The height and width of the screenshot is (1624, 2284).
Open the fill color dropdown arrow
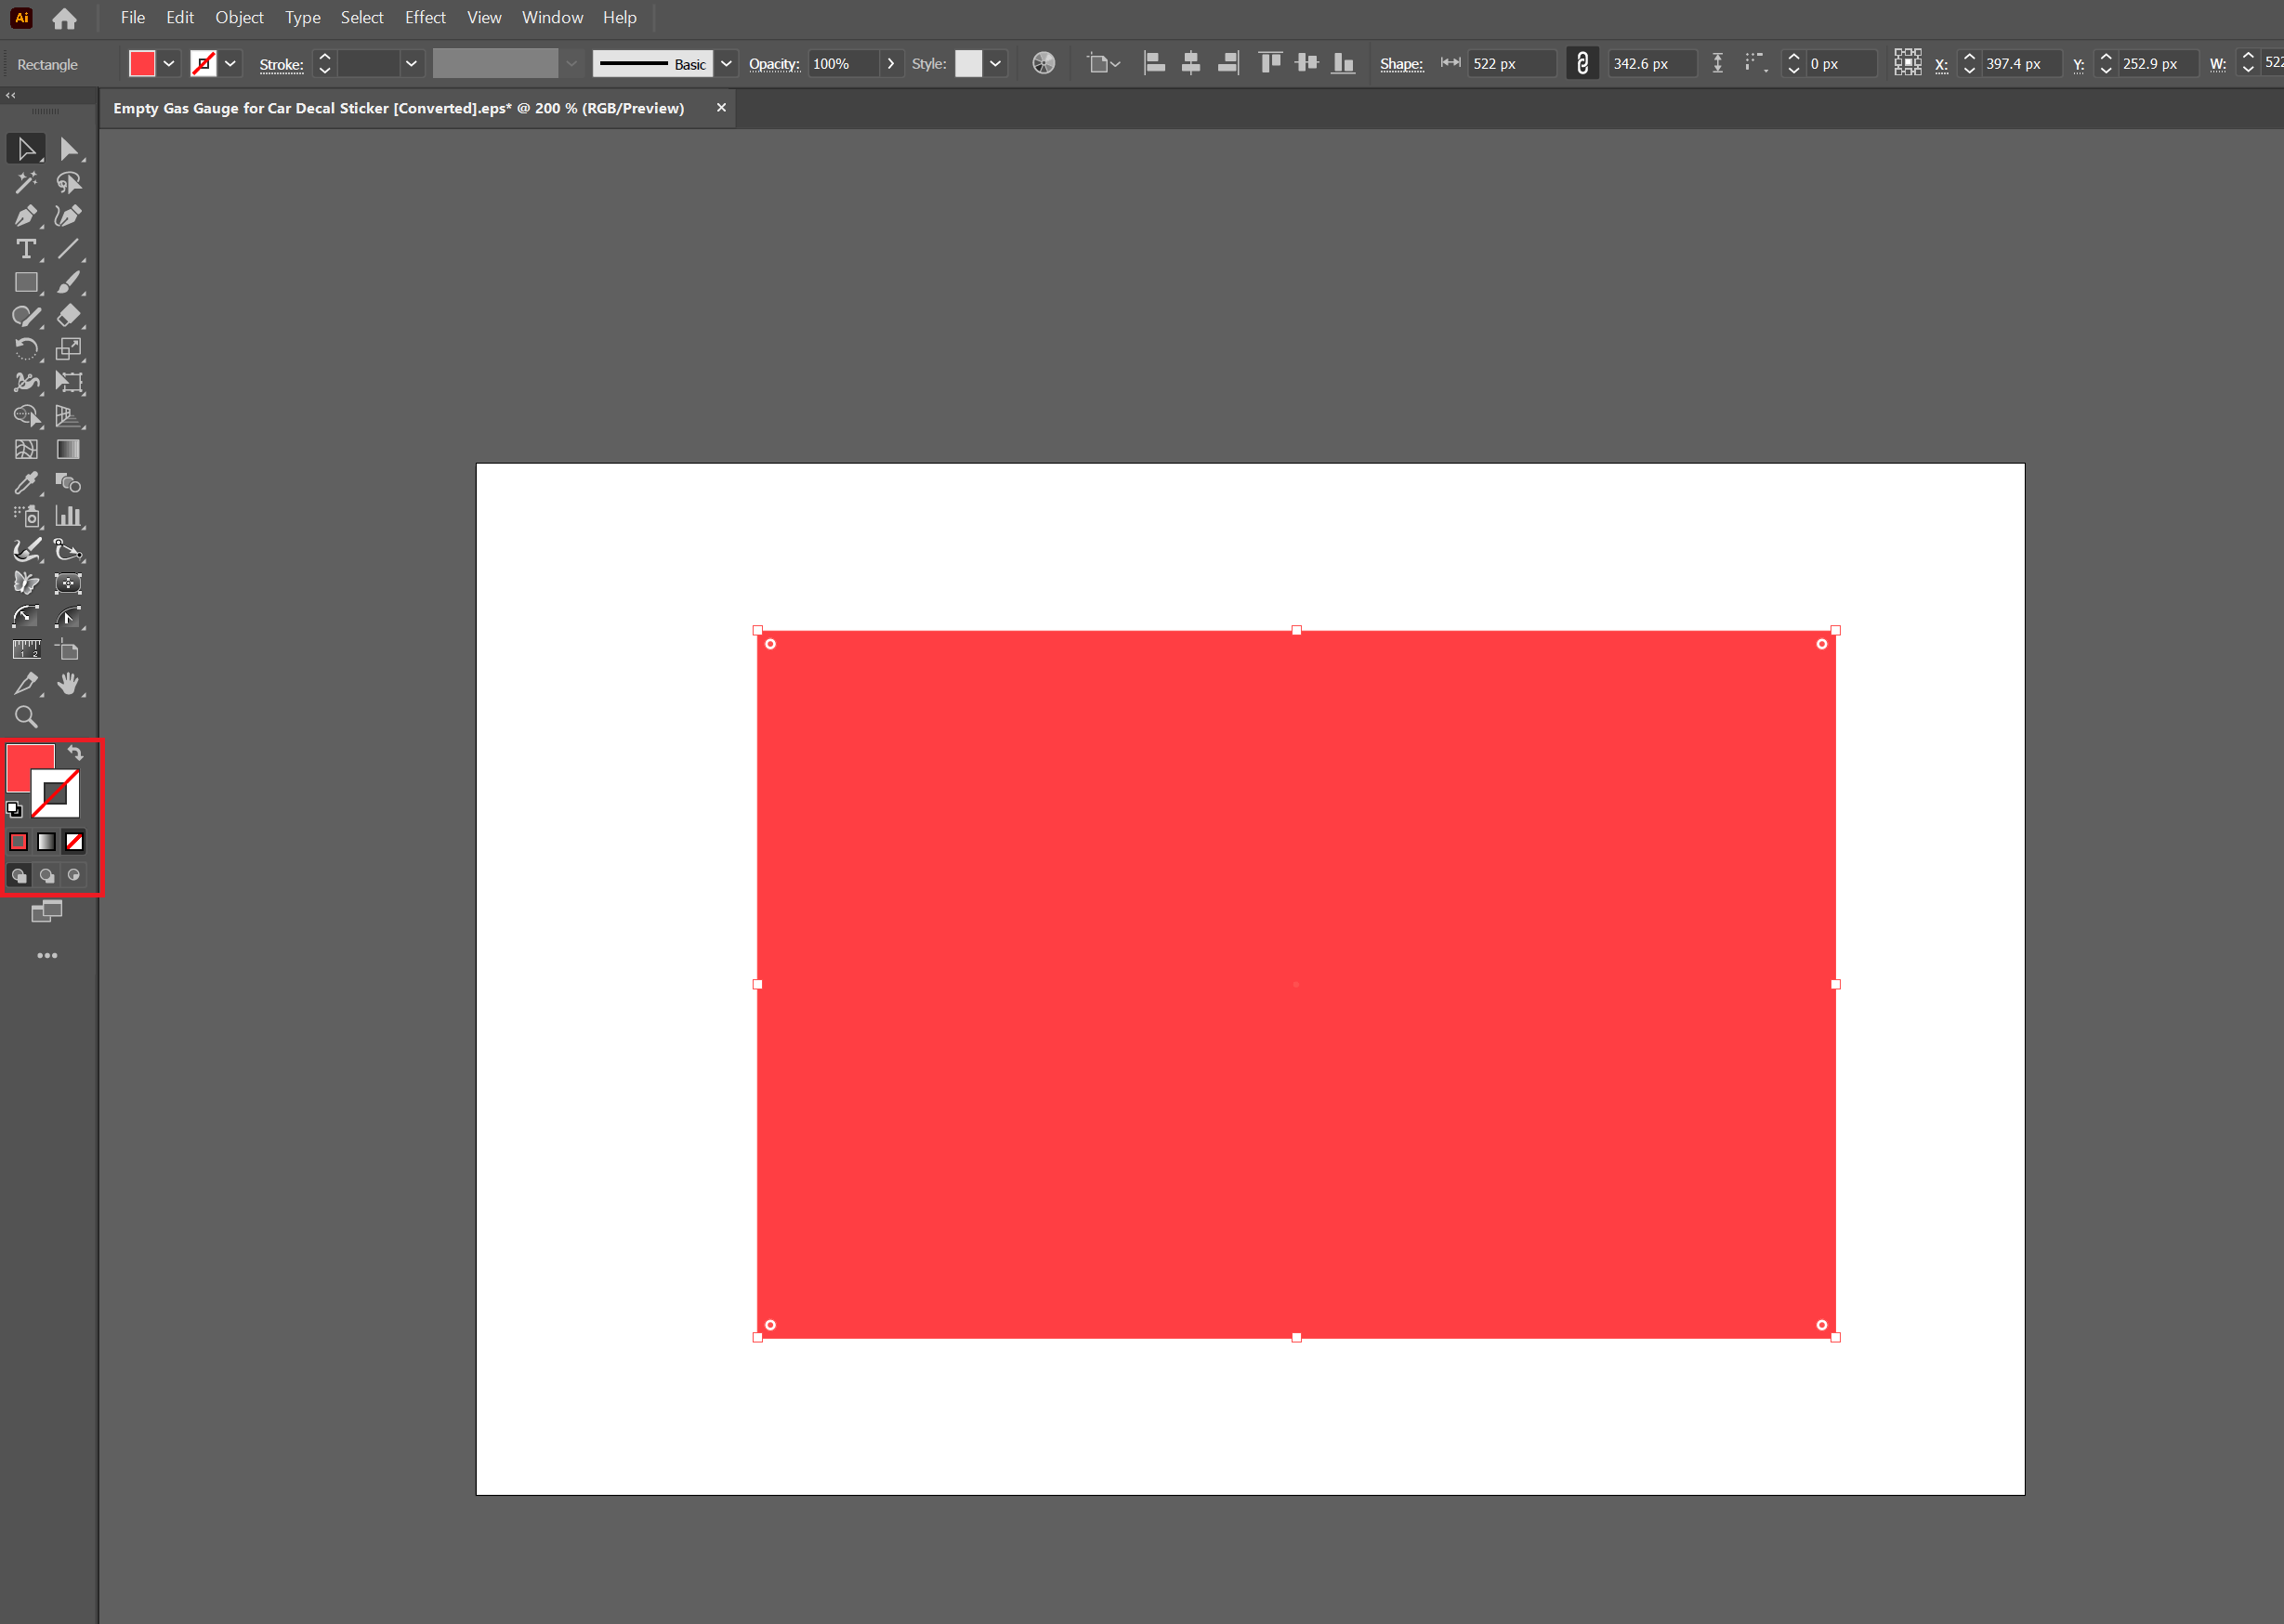(x=169, y=63)
